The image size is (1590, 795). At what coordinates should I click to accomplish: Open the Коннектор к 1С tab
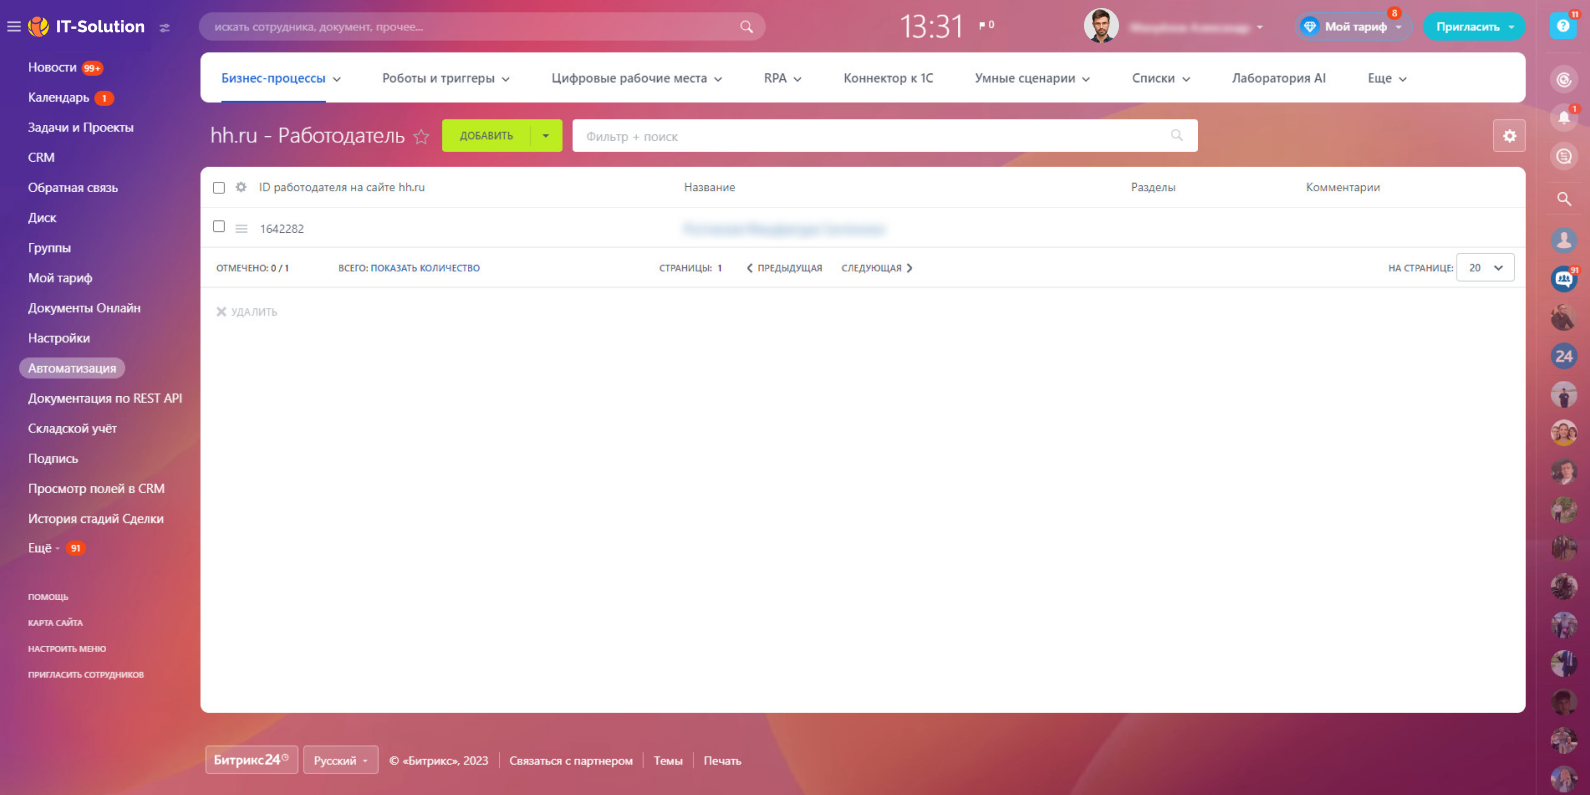click(x=888, y=78)
